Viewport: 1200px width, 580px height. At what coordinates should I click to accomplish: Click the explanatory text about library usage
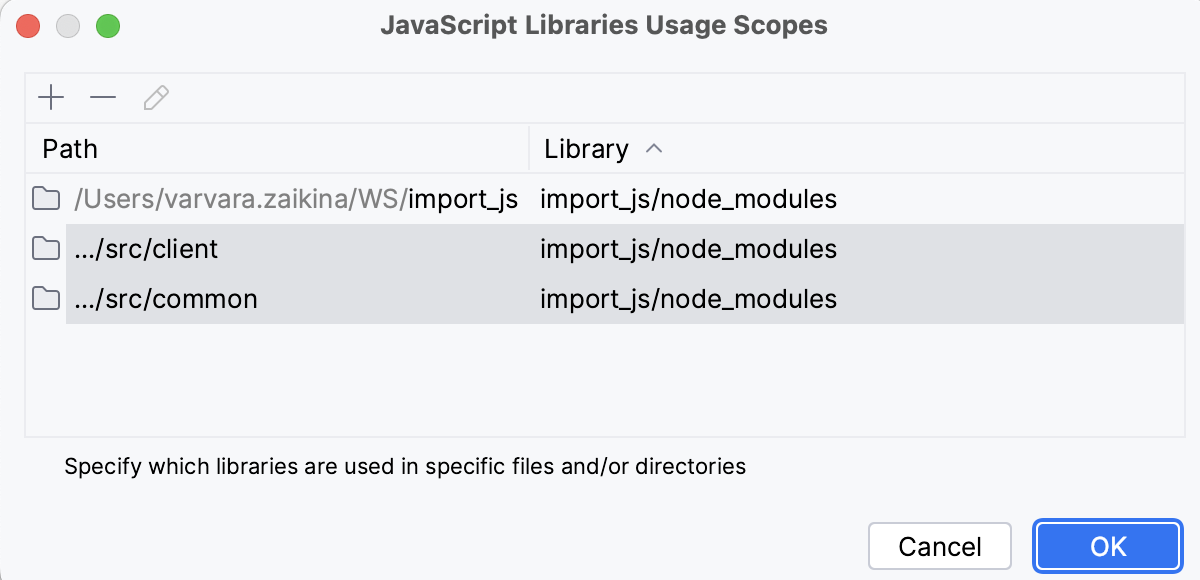pos(404,466)
